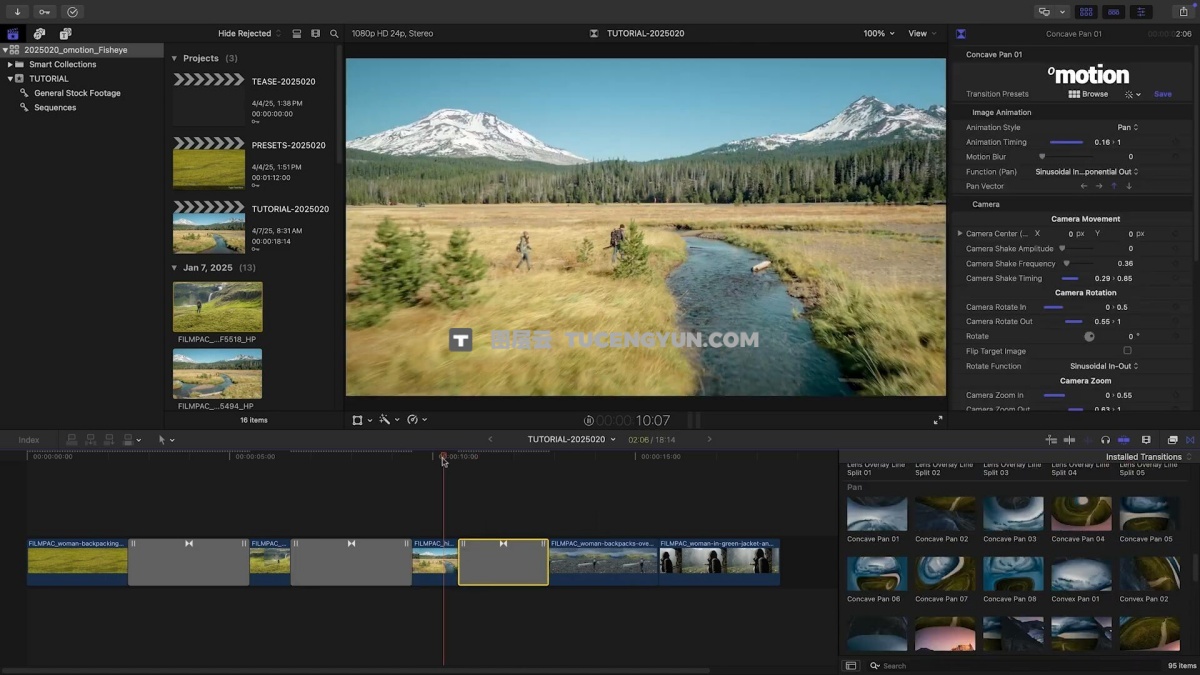Viewport: 1200px width, 675px height.
Task: Open the preset options gear dropdown
Action: click(1132, 94)
